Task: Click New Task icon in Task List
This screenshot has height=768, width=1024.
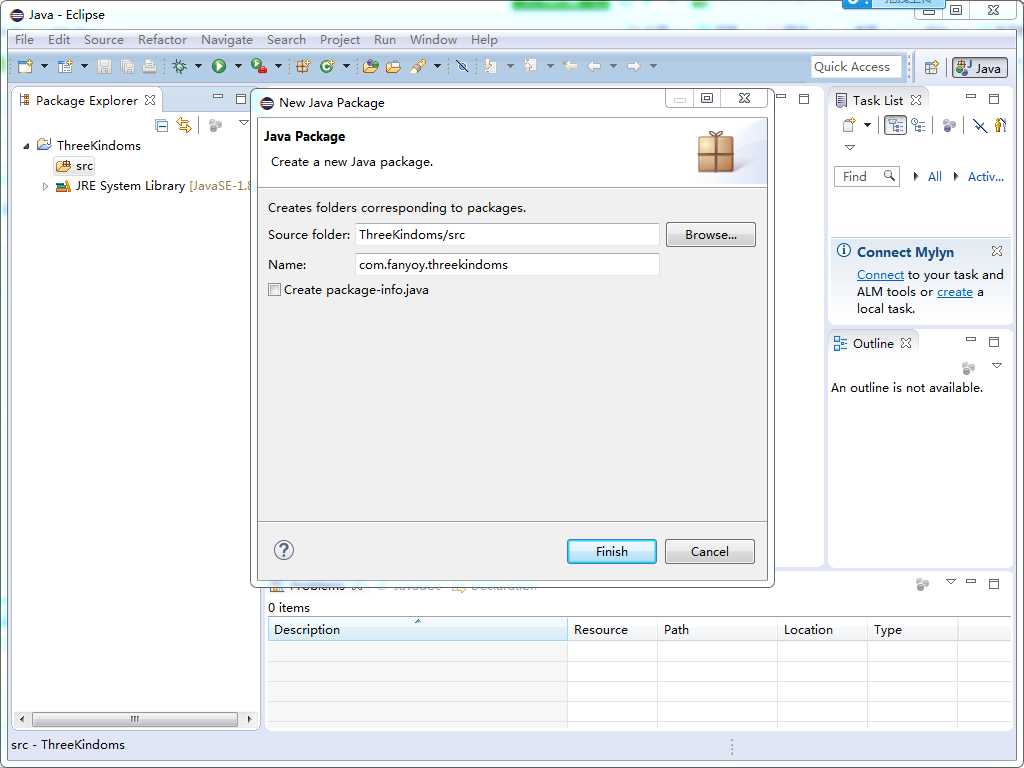Action: pos(848,125)
